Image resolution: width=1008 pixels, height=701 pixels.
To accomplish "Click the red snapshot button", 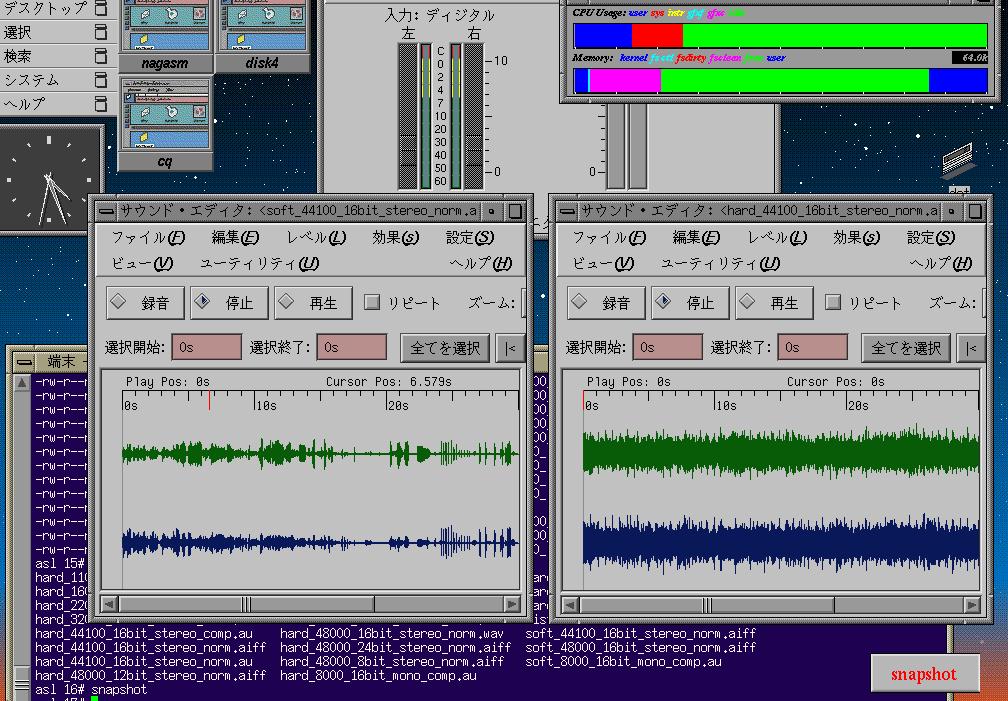I will pos(923,674).
